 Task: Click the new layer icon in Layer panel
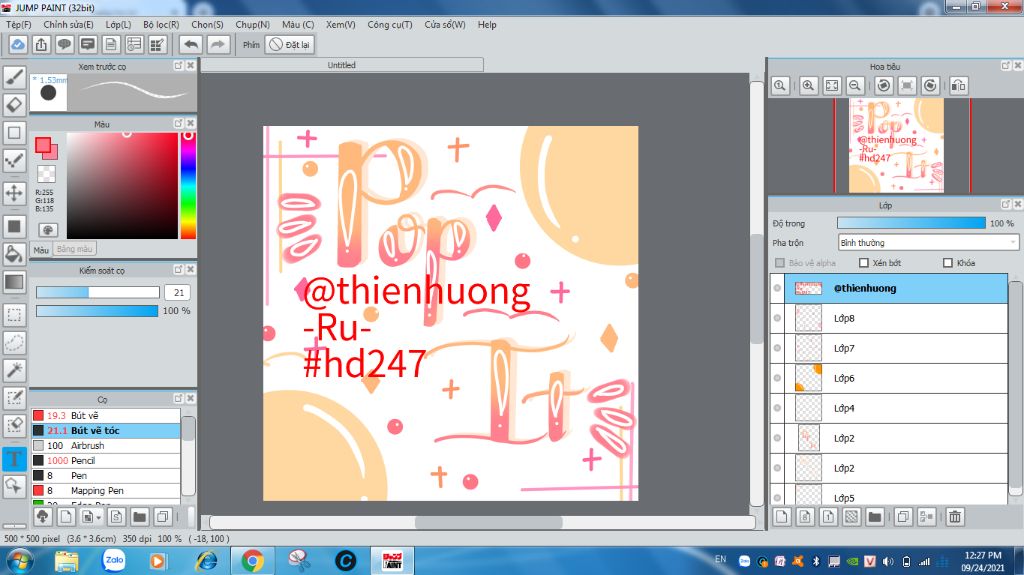click(782, 517)
